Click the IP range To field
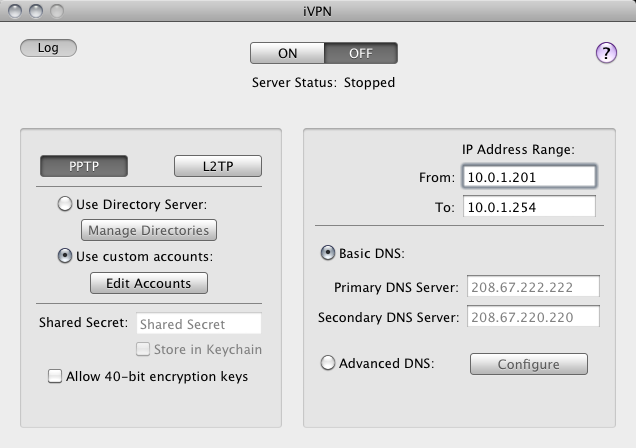 click(528, 207)
